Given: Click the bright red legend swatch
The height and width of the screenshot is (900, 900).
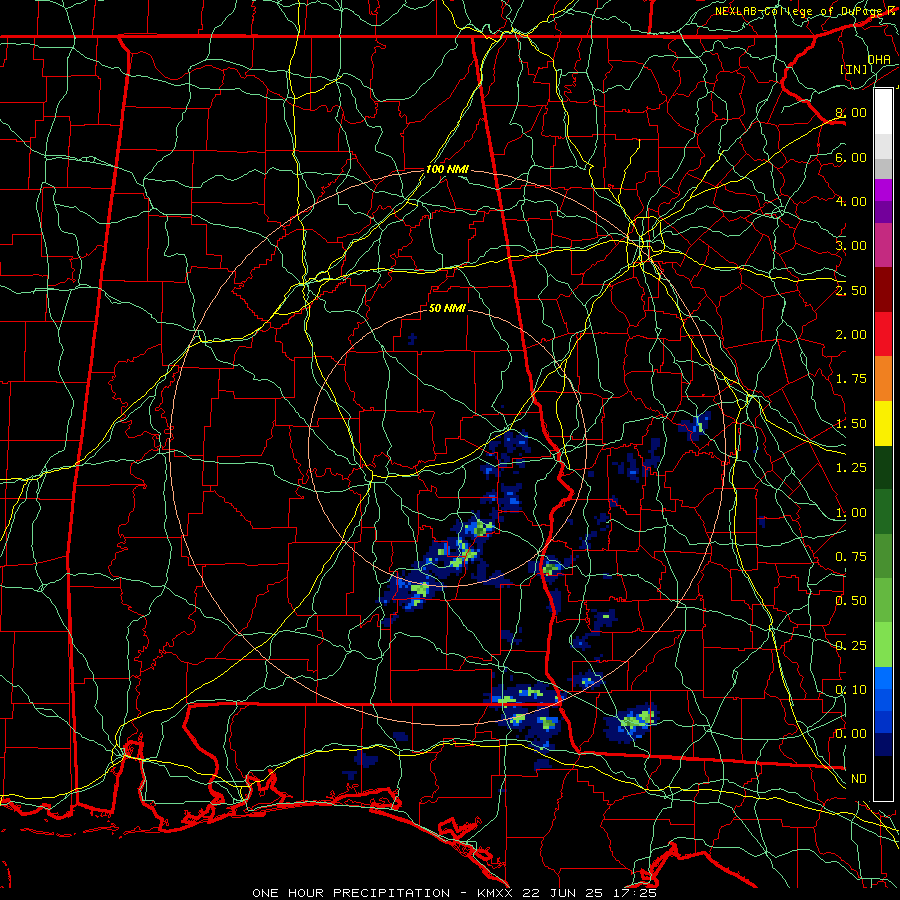Looking at the screenshot, I should coord(883,334).
